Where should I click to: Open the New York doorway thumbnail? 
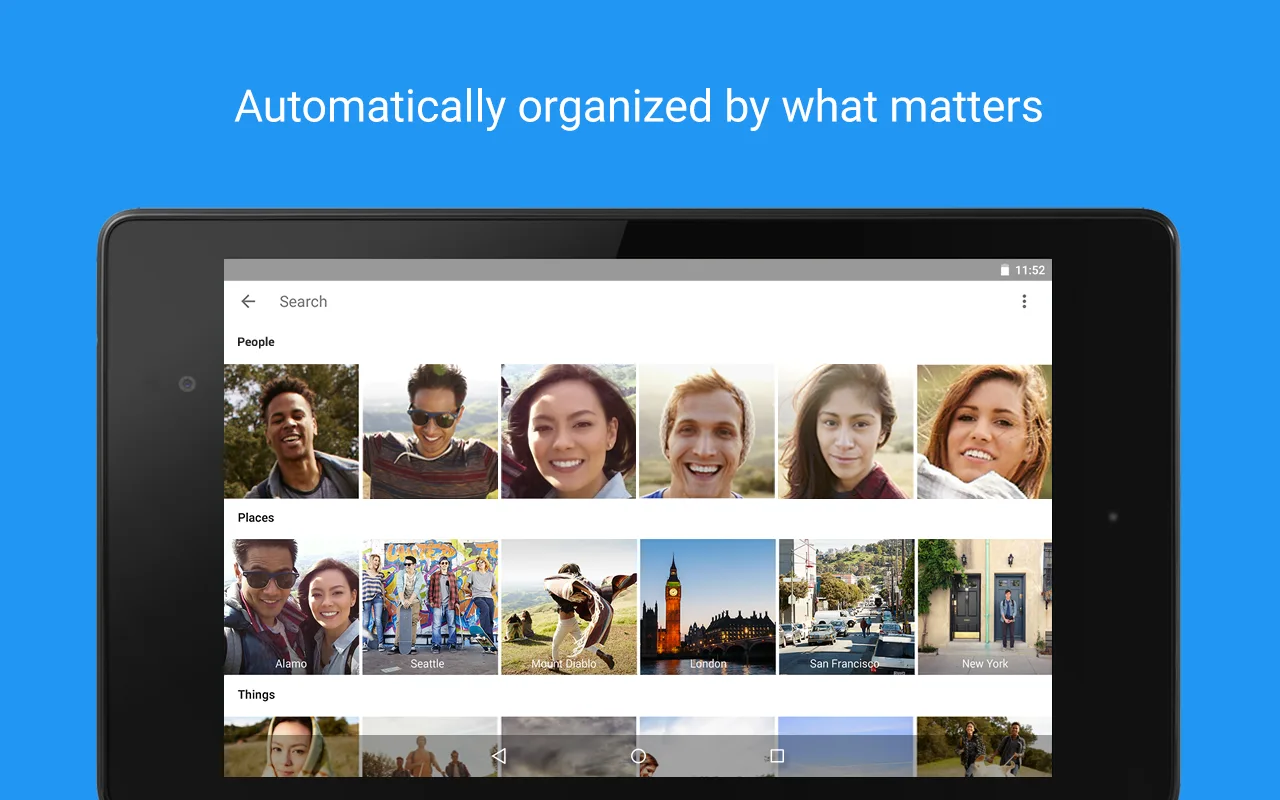click(984, 607)
